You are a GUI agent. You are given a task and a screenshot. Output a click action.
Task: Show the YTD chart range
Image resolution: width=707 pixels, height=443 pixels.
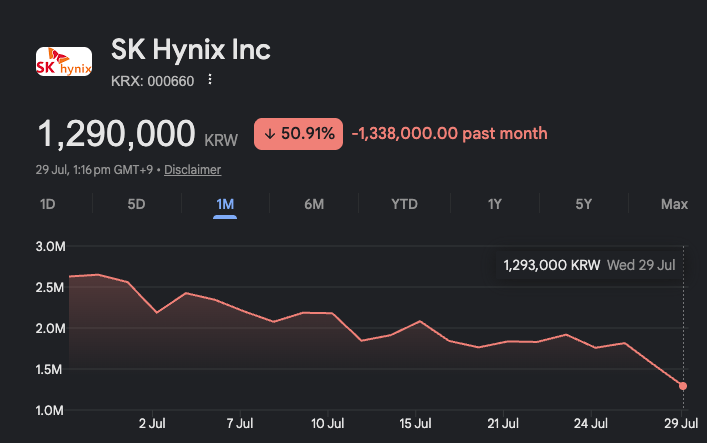point(404,204)
